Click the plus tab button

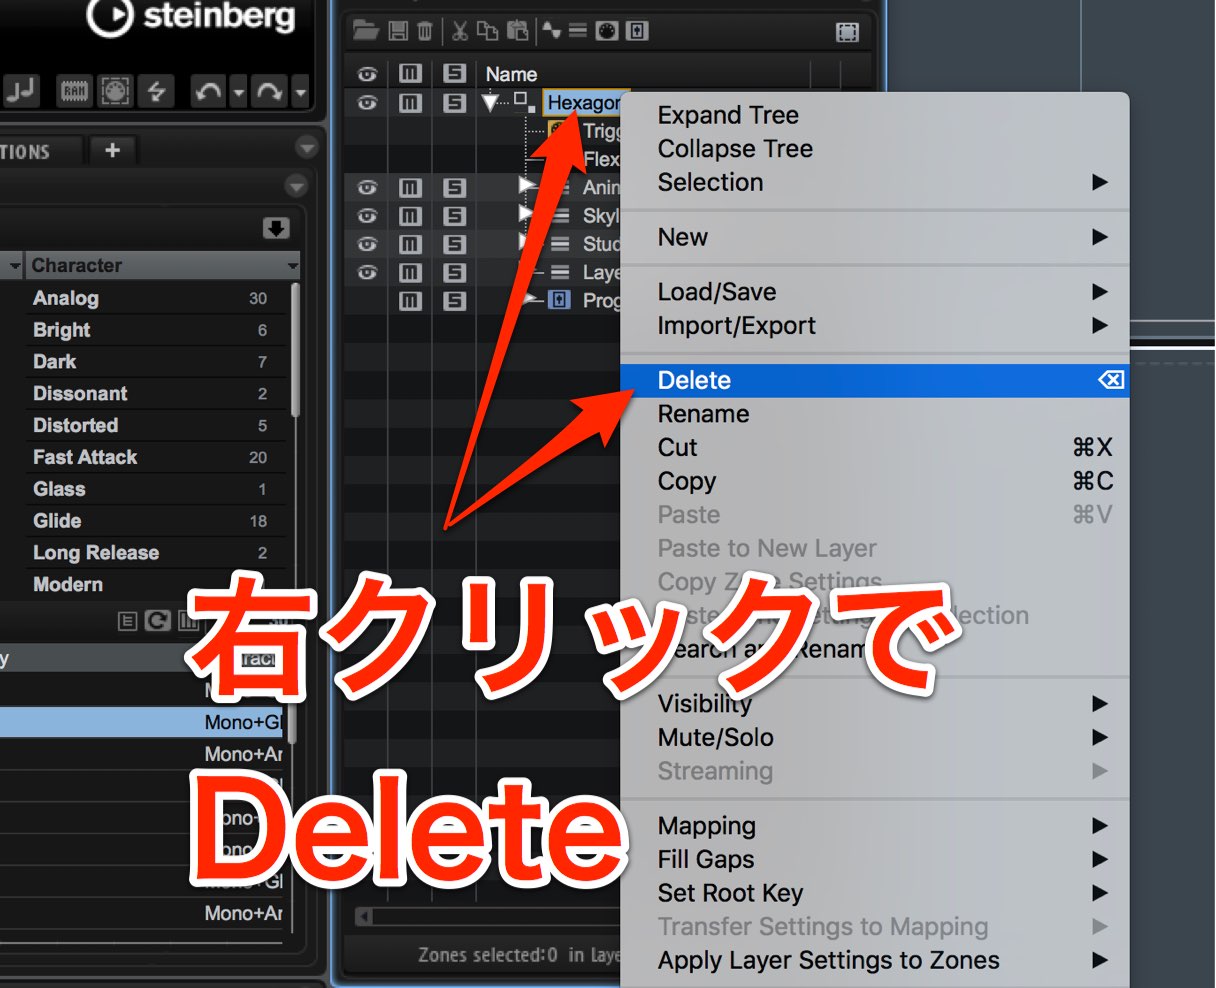[112, 150]
